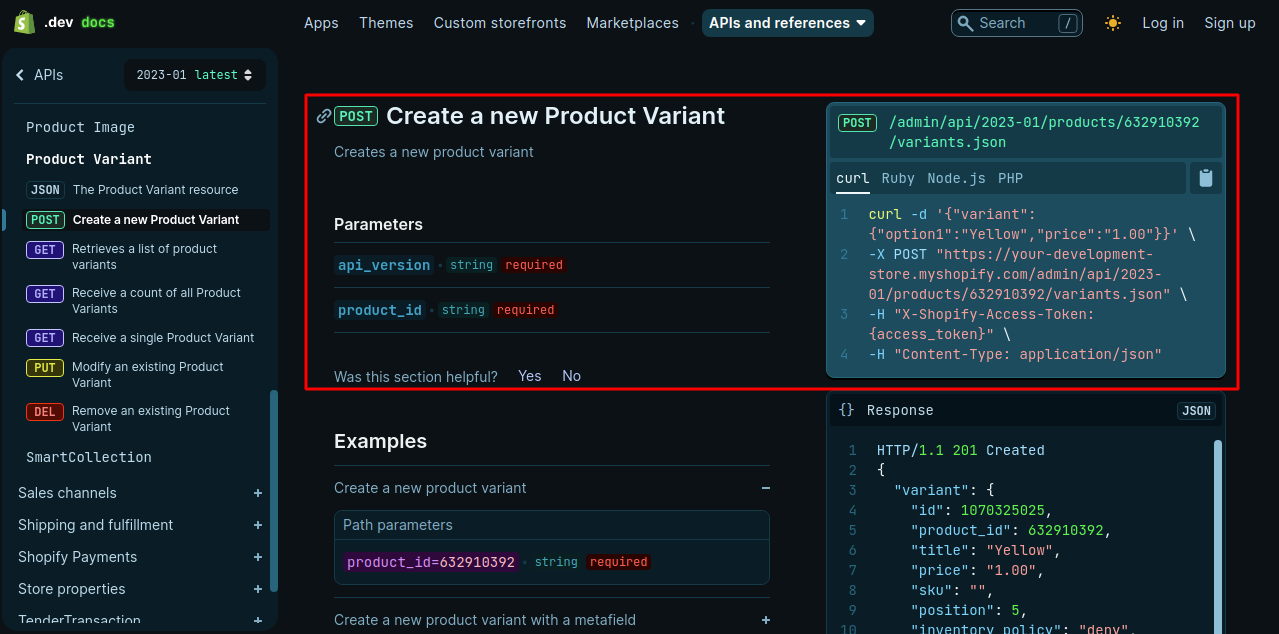Open the 2023-01 latest version dropdown
The height and width of the screenshot is (634, 1279).
point(195,75)
